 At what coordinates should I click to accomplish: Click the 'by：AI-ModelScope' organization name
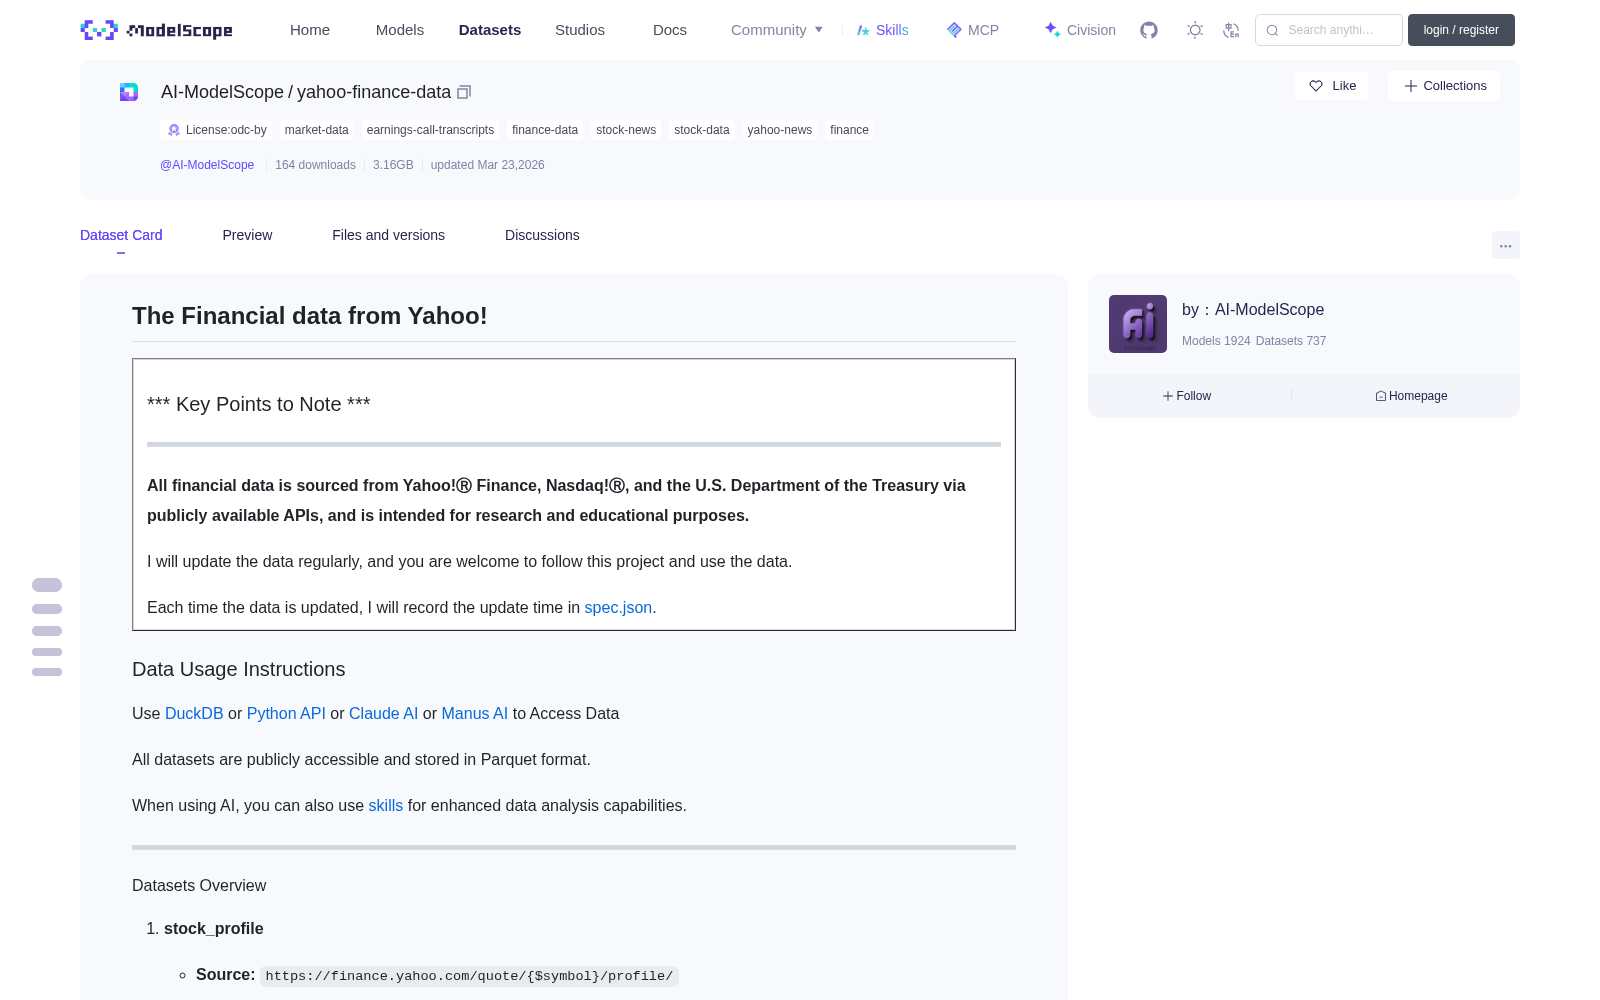click(1253, 310)
